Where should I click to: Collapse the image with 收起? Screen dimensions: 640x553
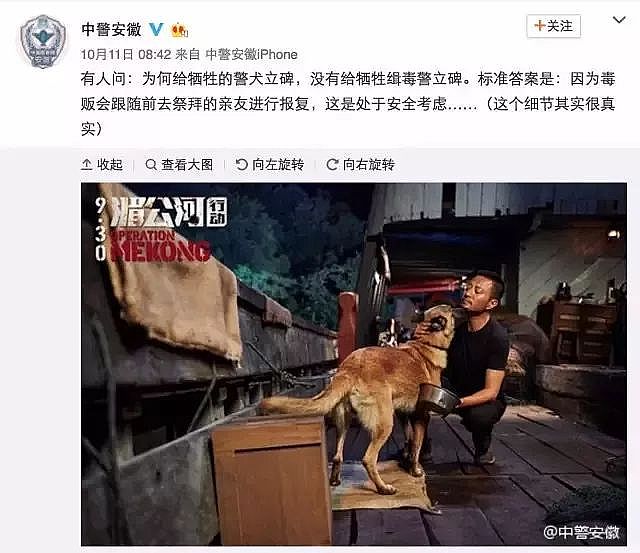pos(102,164)
